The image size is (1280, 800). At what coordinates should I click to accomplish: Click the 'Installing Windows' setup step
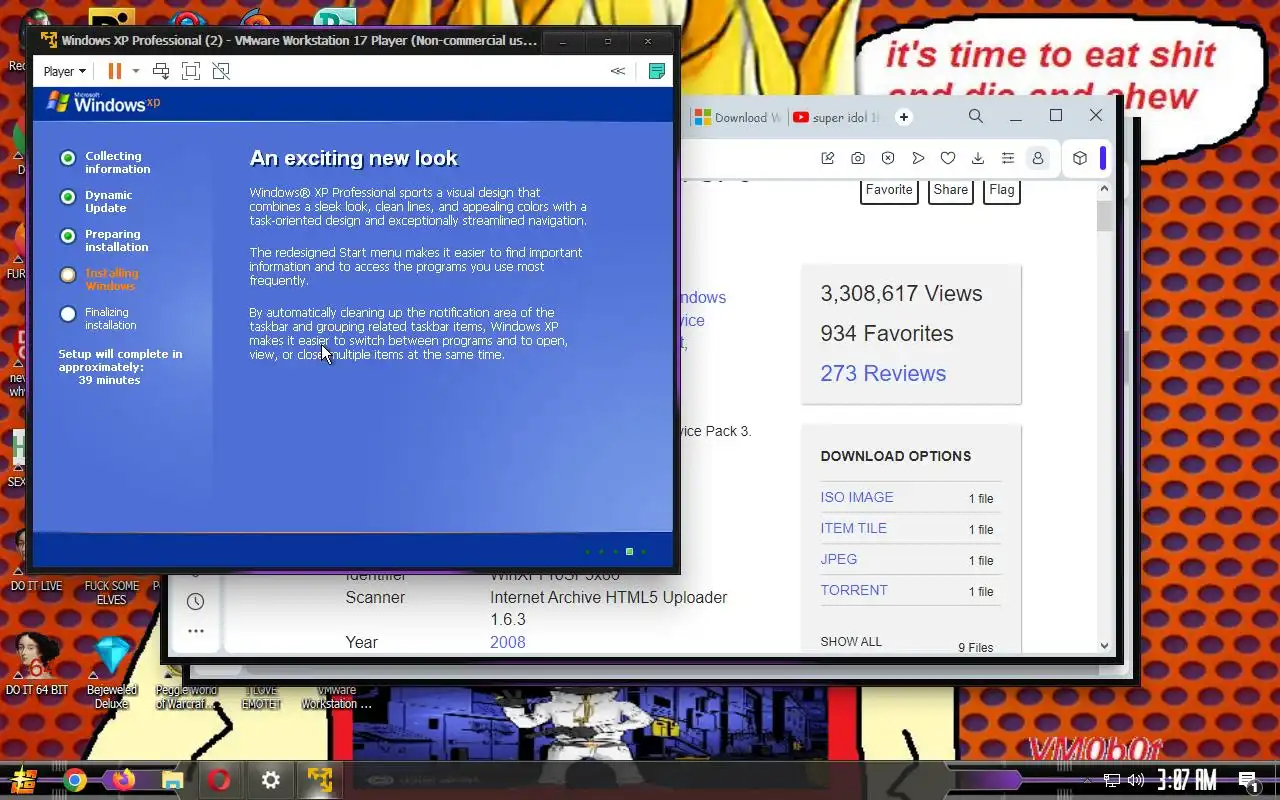tap(111, 279)
